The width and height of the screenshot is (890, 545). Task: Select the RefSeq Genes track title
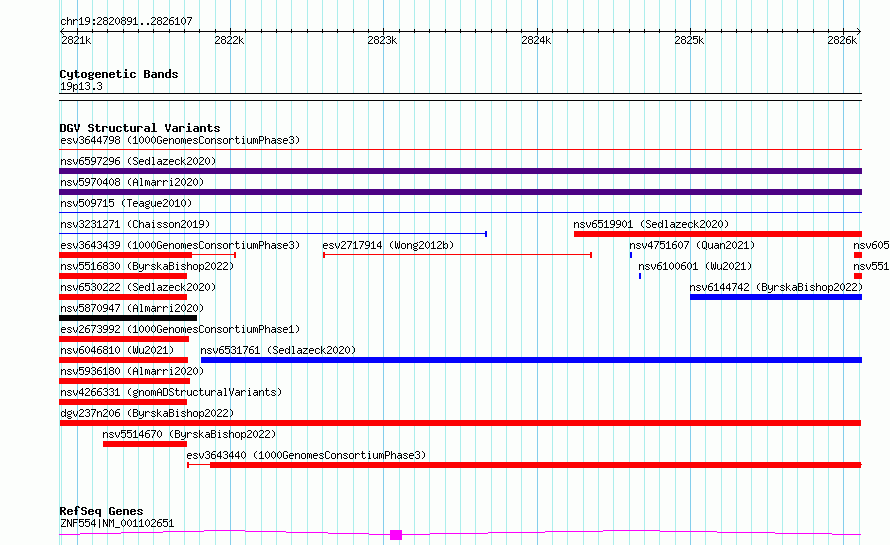click(101, 511)
